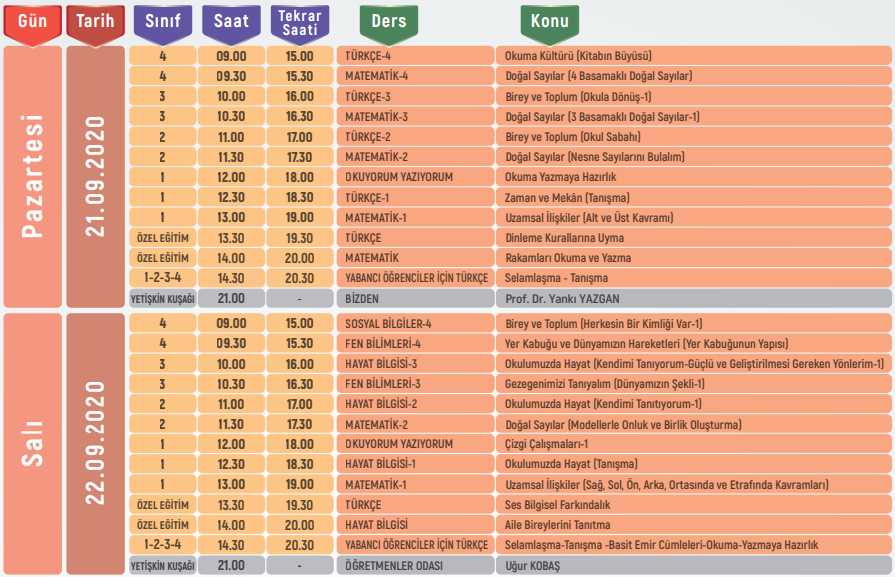Select the 21.09.2020 date block
This screenshot has height=577, width=895.
pyautogui.click(x=96, y=177)
